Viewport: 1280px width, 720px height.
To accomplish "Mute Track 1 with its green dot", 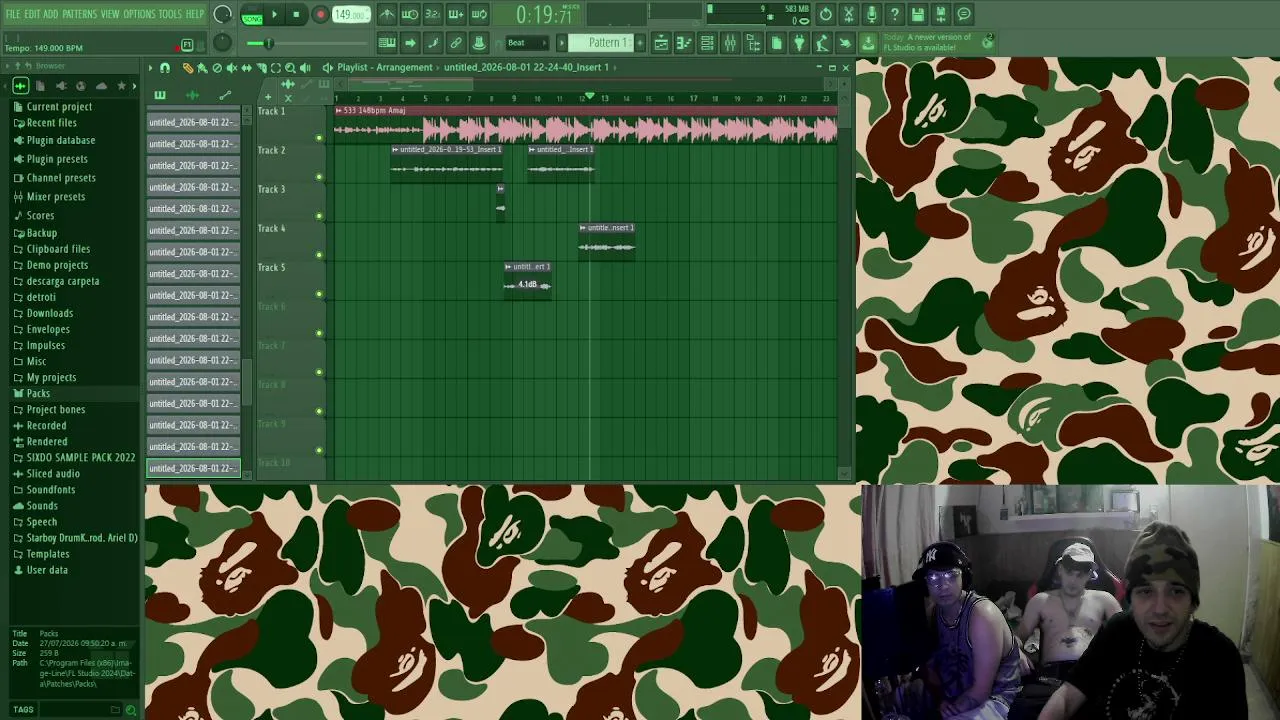I will pos(319,138).
